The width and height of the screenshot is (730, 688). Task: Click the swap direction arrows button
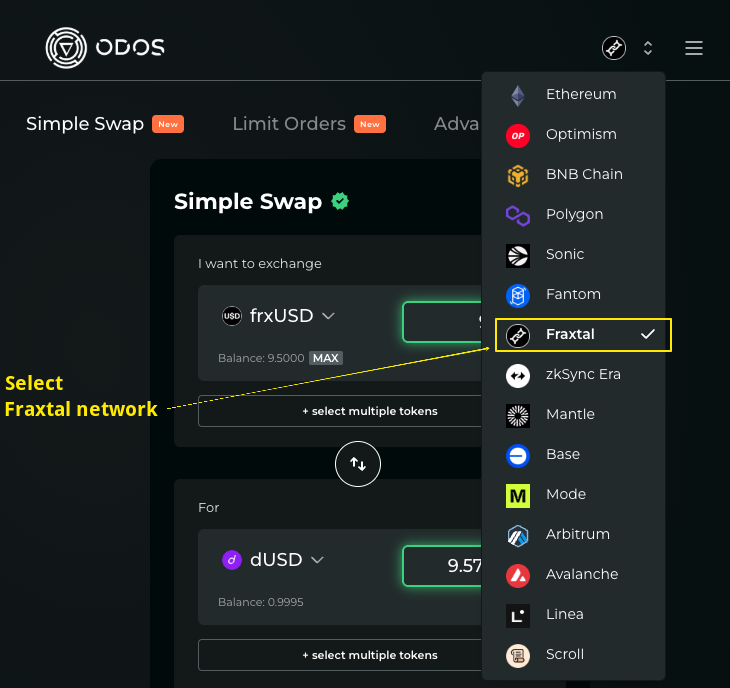pos(358,463)
